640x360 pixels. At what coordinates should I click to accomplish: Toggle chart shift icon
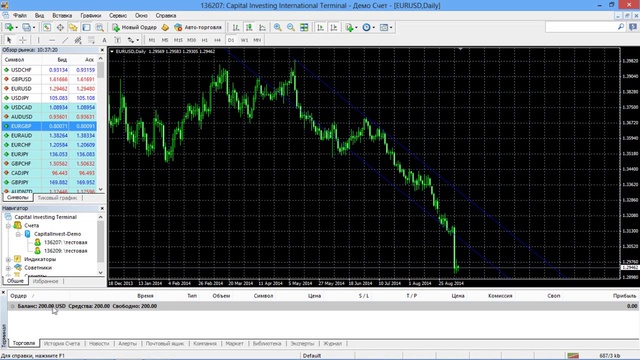(x=333, y=27)
